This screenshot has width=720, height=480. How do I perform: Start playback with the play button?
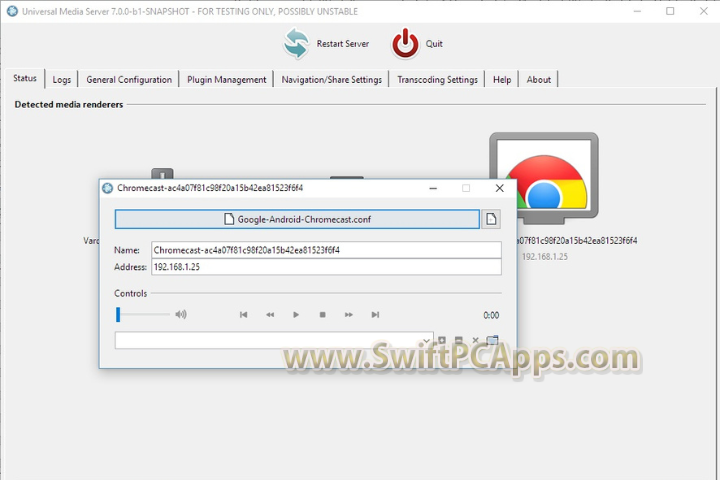click(x=296, y=315)
